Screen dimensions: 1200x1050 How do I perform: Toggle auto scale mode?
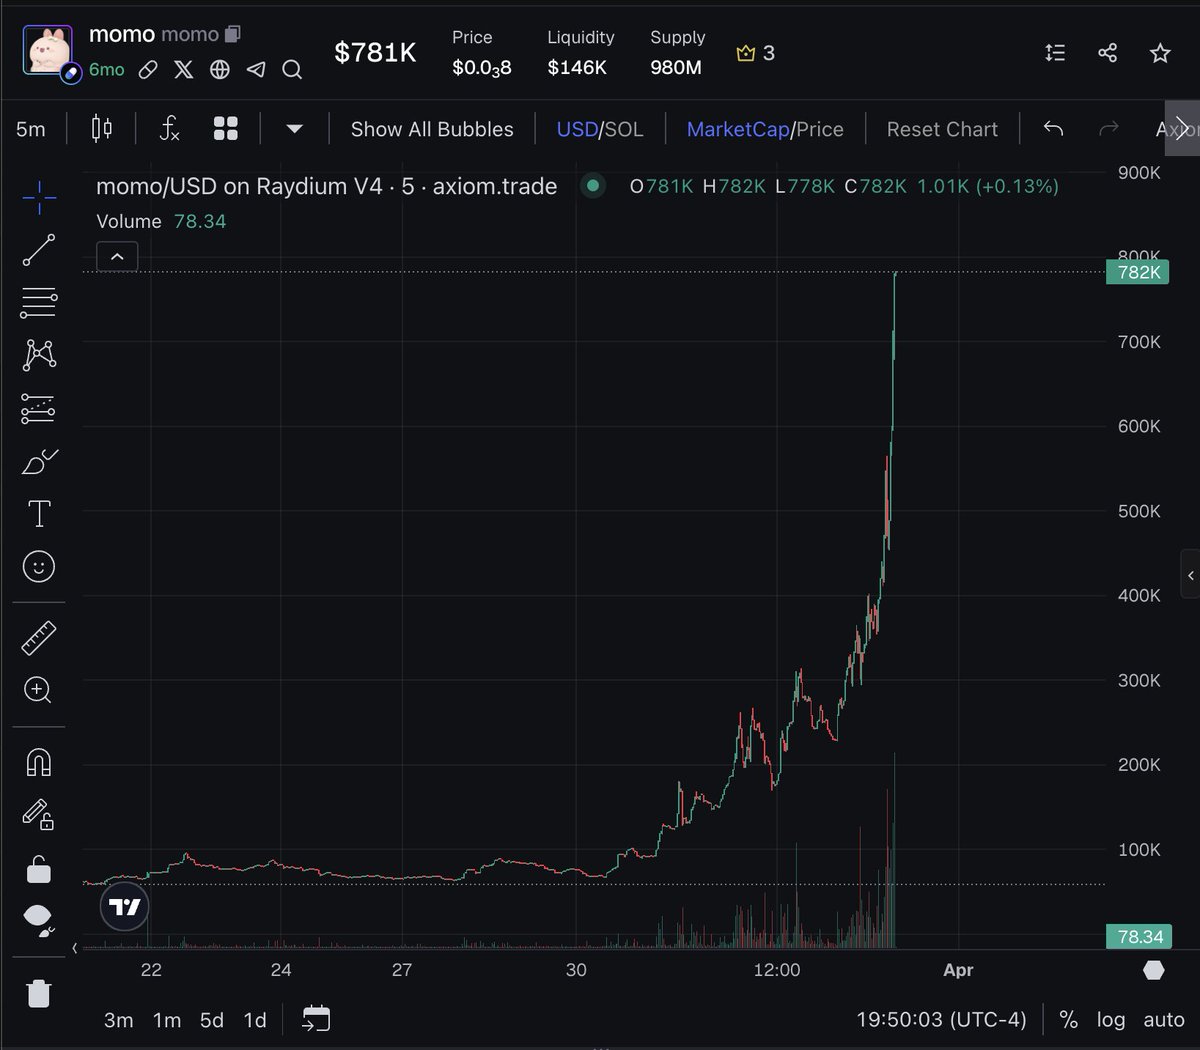tap(1164, 1020)
